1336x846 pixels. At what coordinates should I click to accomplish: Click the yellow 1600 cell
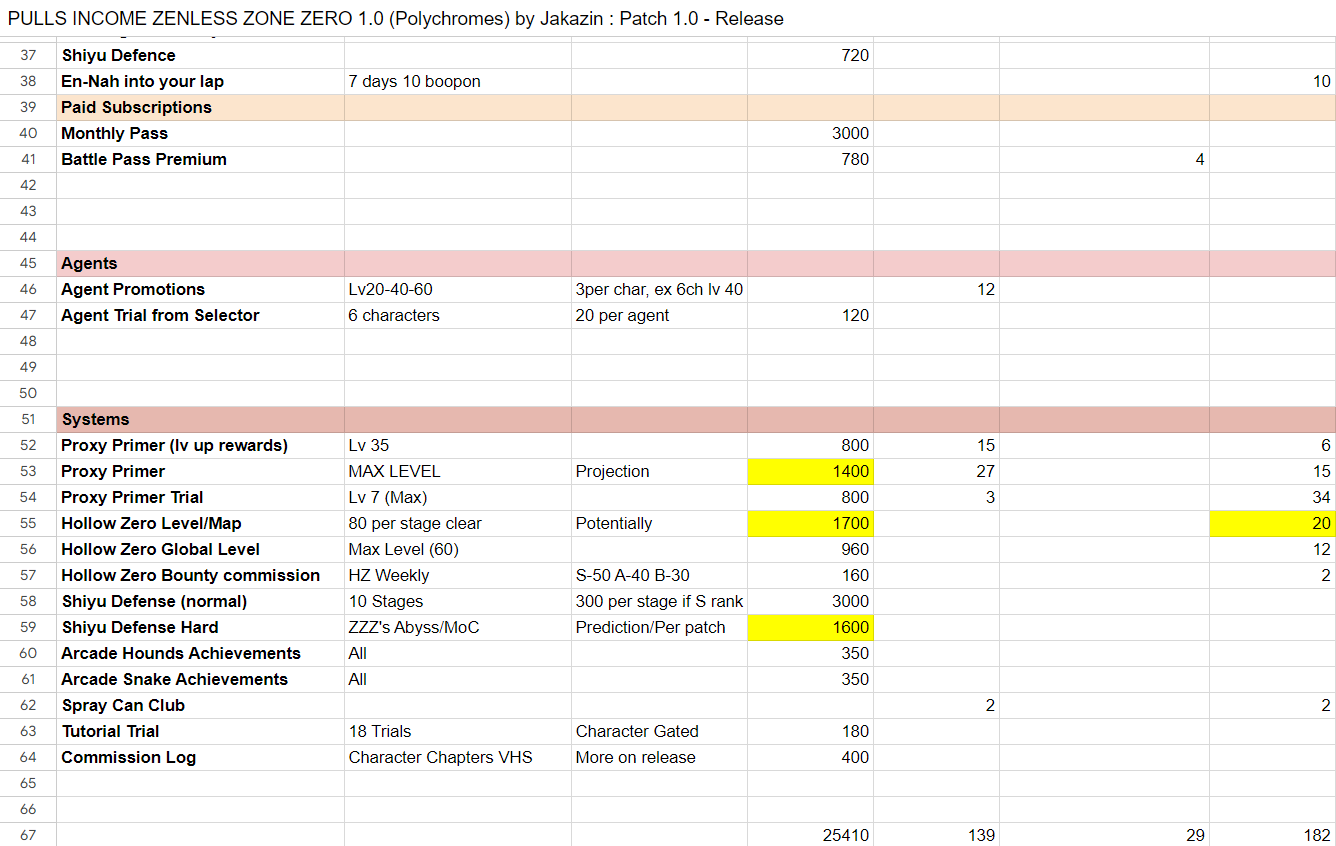tap(810, 627)
